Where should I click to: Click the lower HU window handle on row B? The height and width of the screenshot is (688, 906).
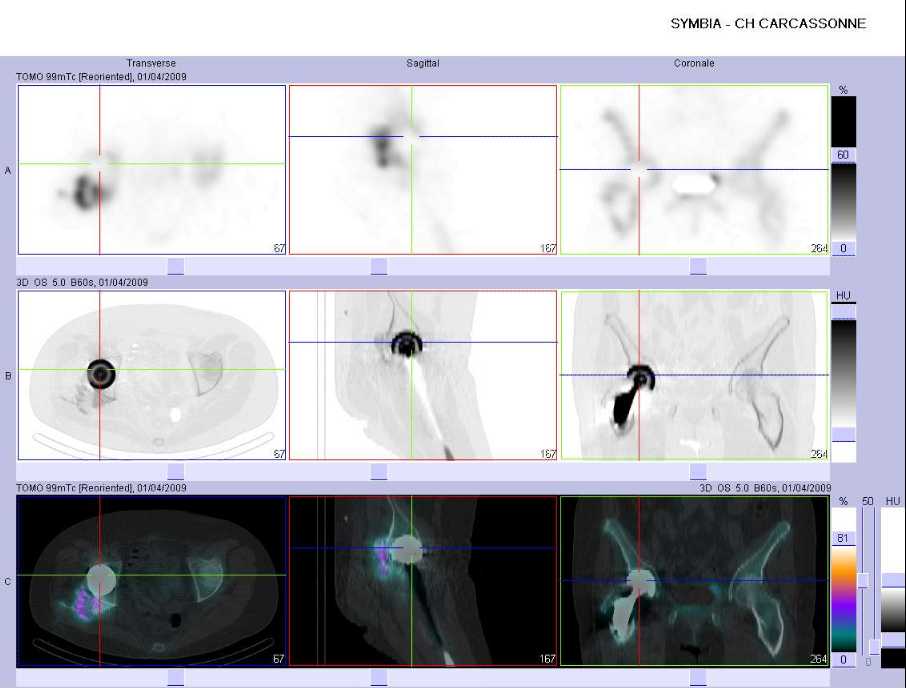click(x=843, y=435)
